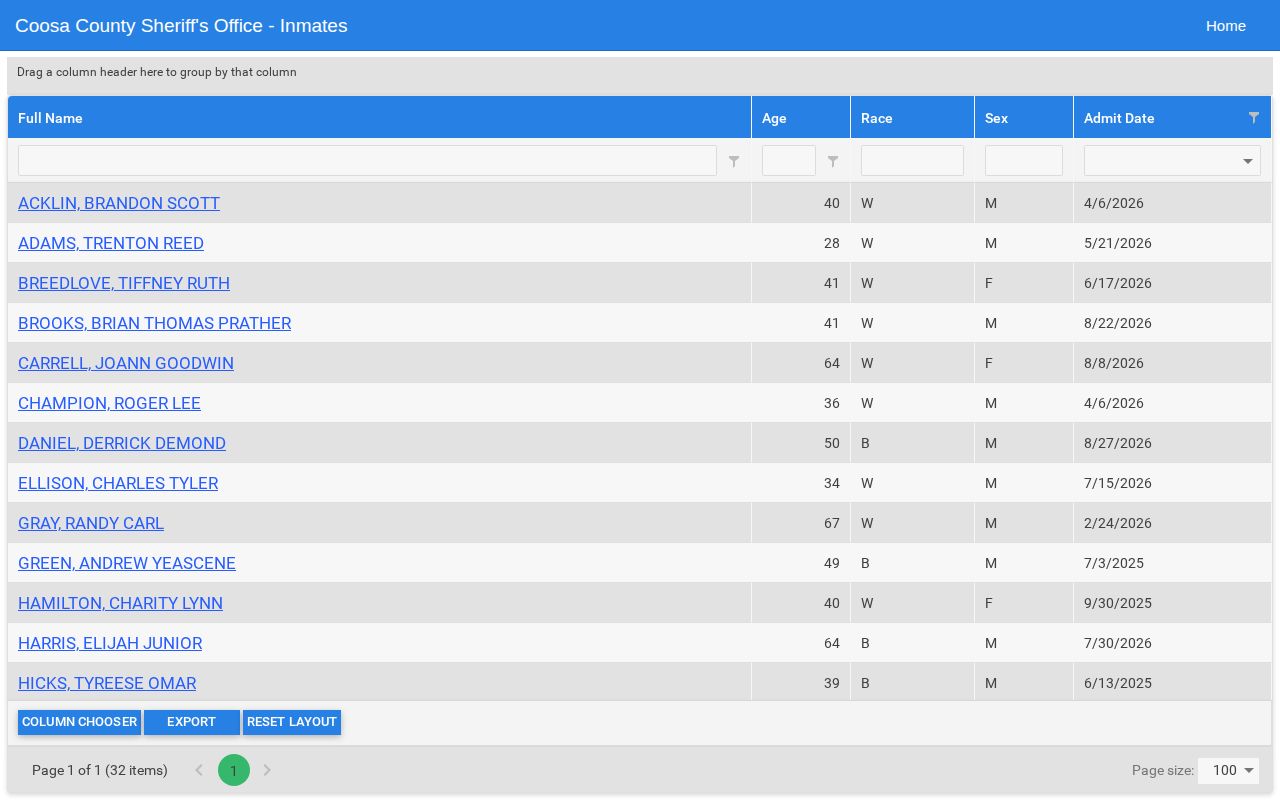Screen dimensions: 1280x800
Task: Open ACKLIN, BRANDON SCOTT record
Action: click(119, 203)
